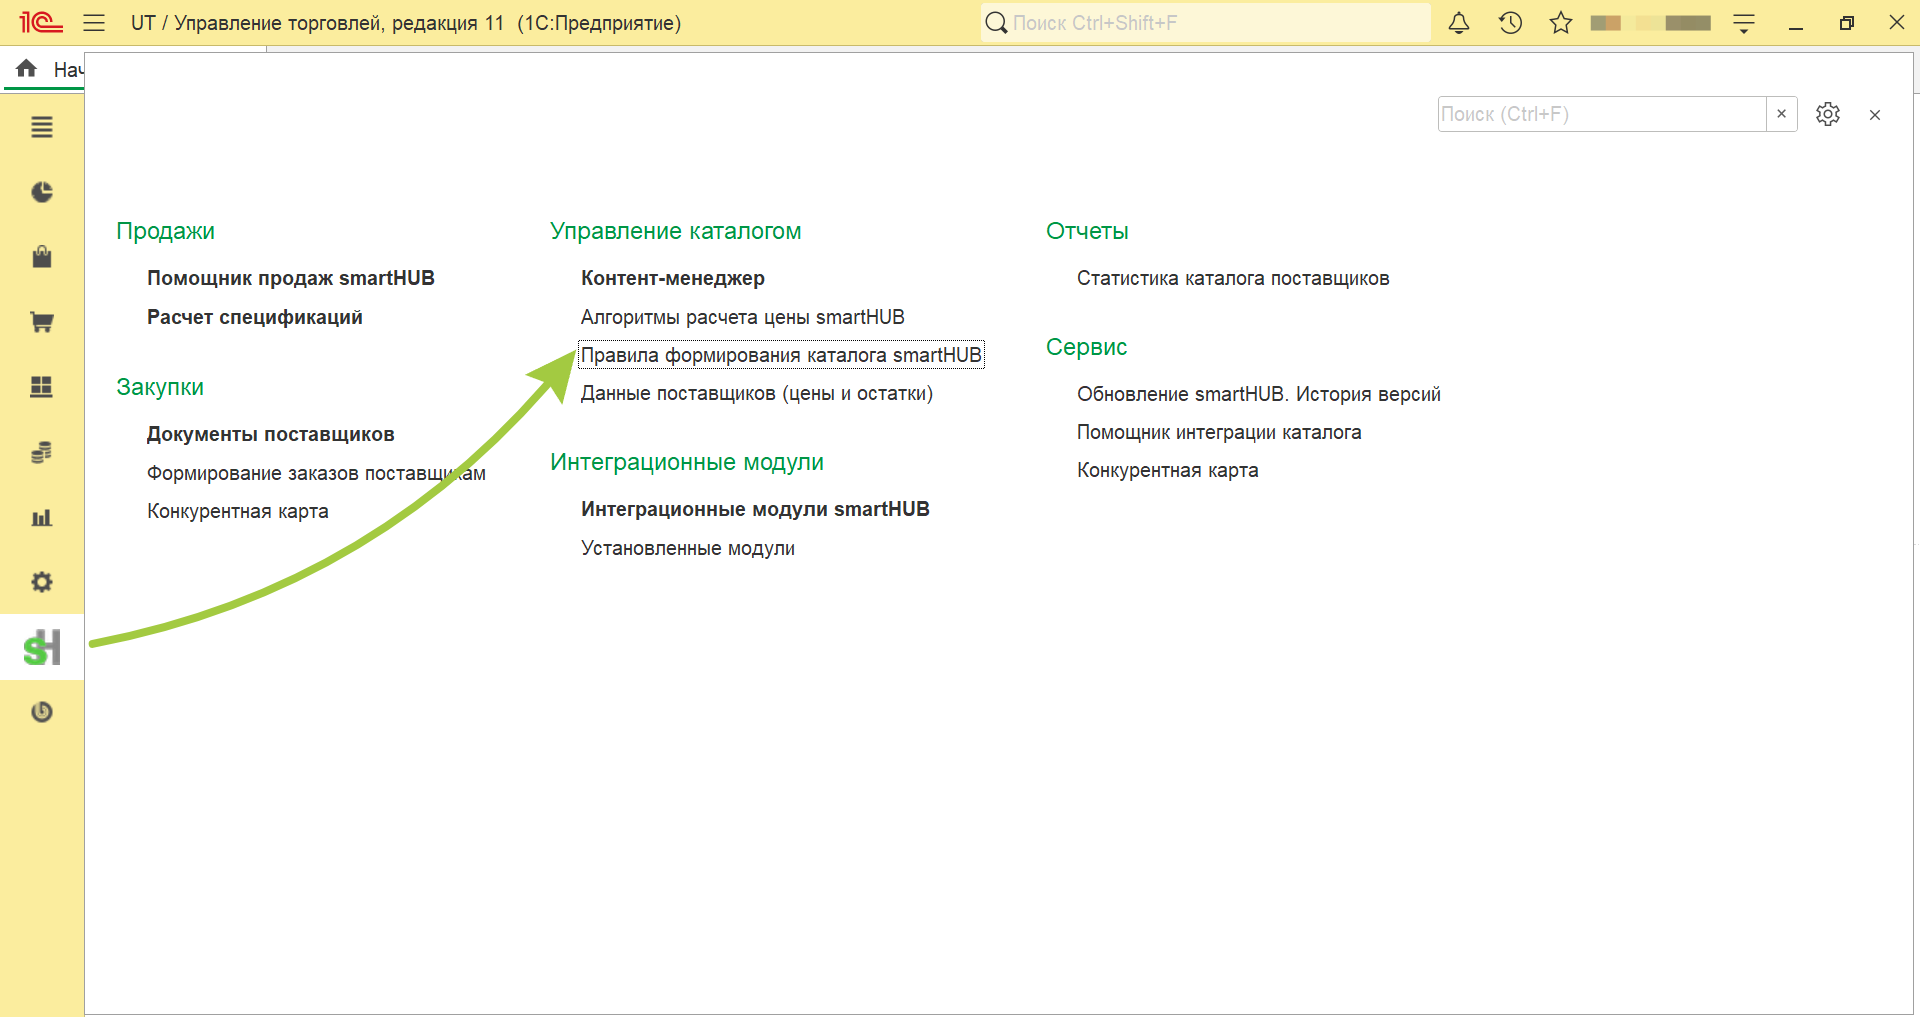Open the shopping bag sidebar icon

42,257
